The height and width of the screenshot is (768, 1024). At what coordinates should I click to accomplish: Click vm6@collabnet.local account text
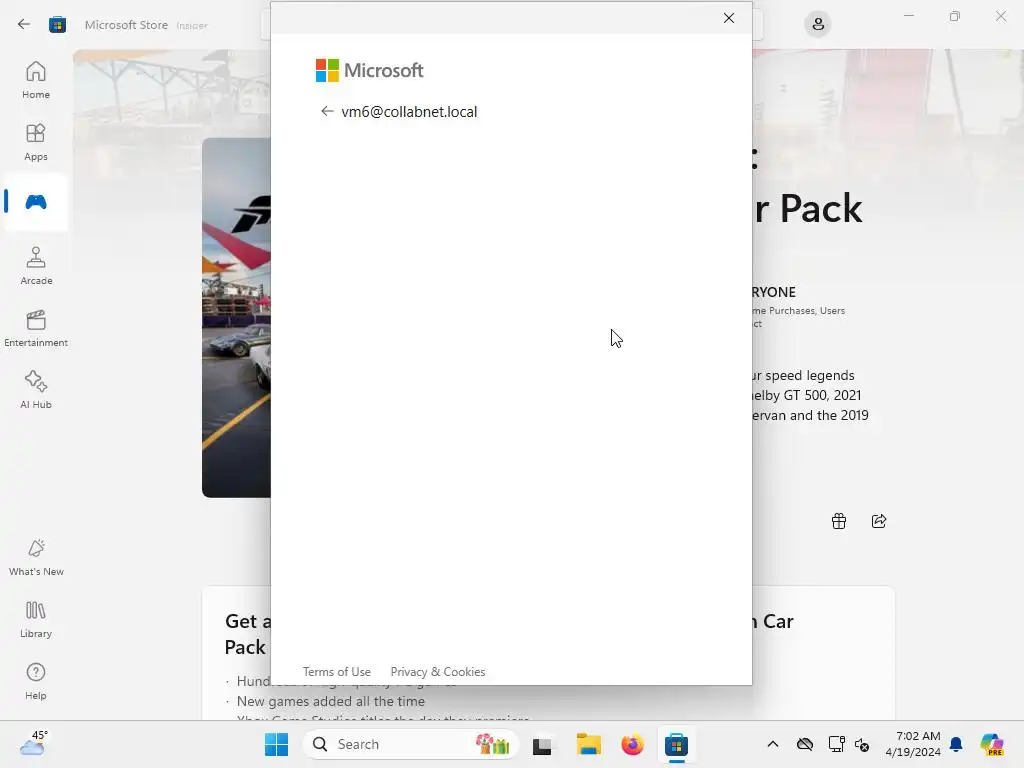pos(409,112)
